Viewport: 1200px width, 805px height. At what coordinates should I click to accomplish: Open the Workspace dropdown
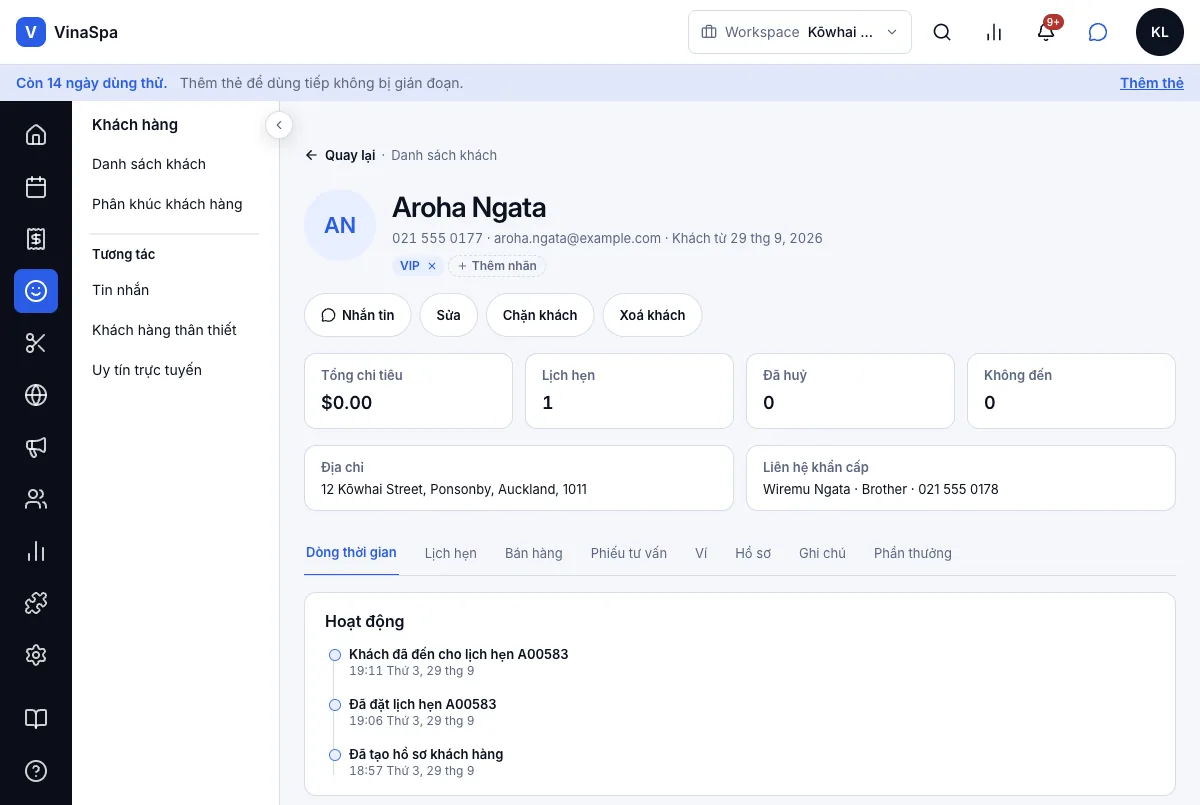[800, 32]
